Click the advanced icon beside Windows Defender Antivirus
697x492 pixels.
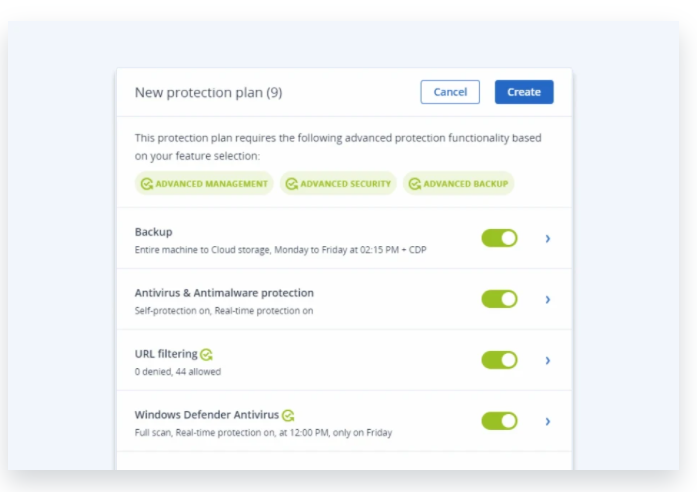point(288,415)
